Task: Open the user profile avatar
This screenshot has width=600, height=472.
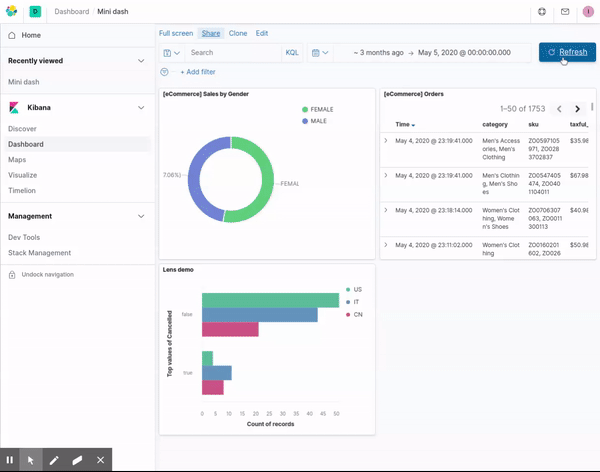Action: [588, 11]
